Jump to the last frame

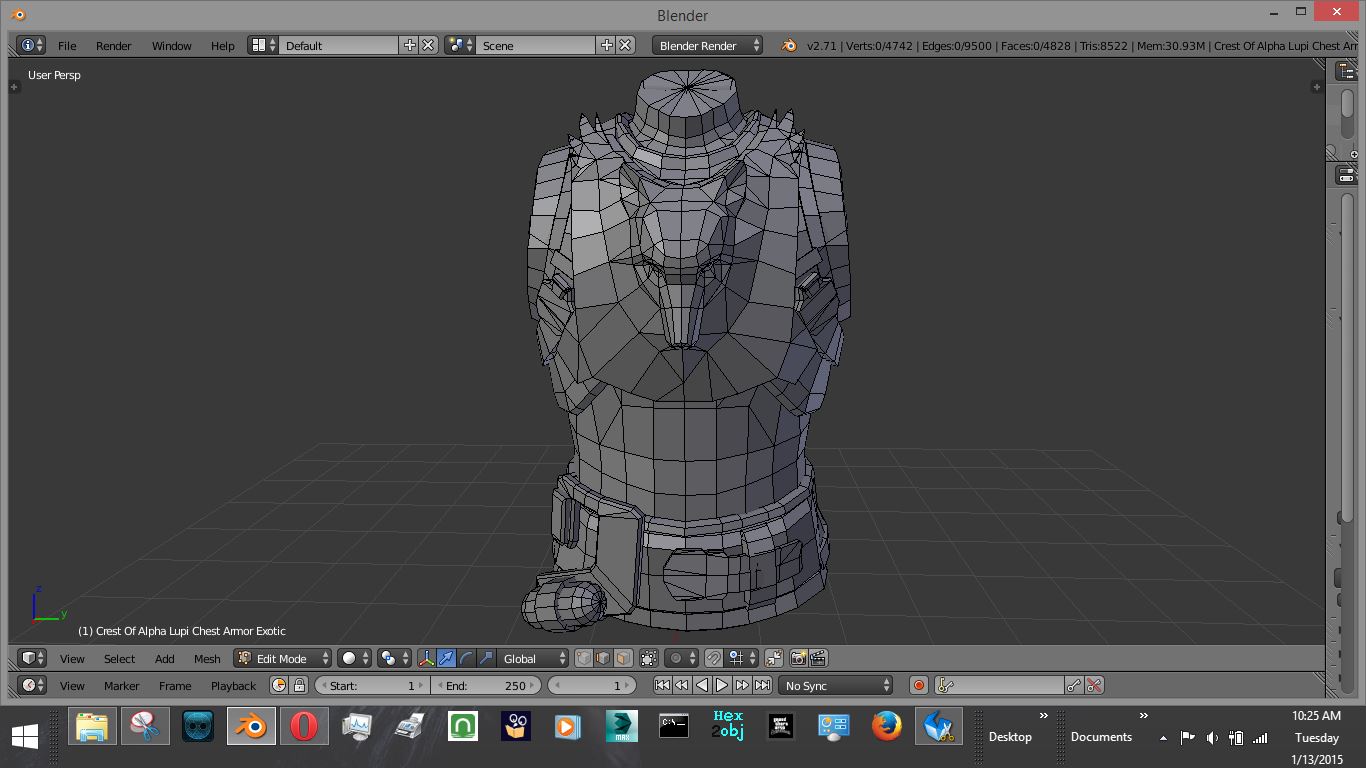762,685
